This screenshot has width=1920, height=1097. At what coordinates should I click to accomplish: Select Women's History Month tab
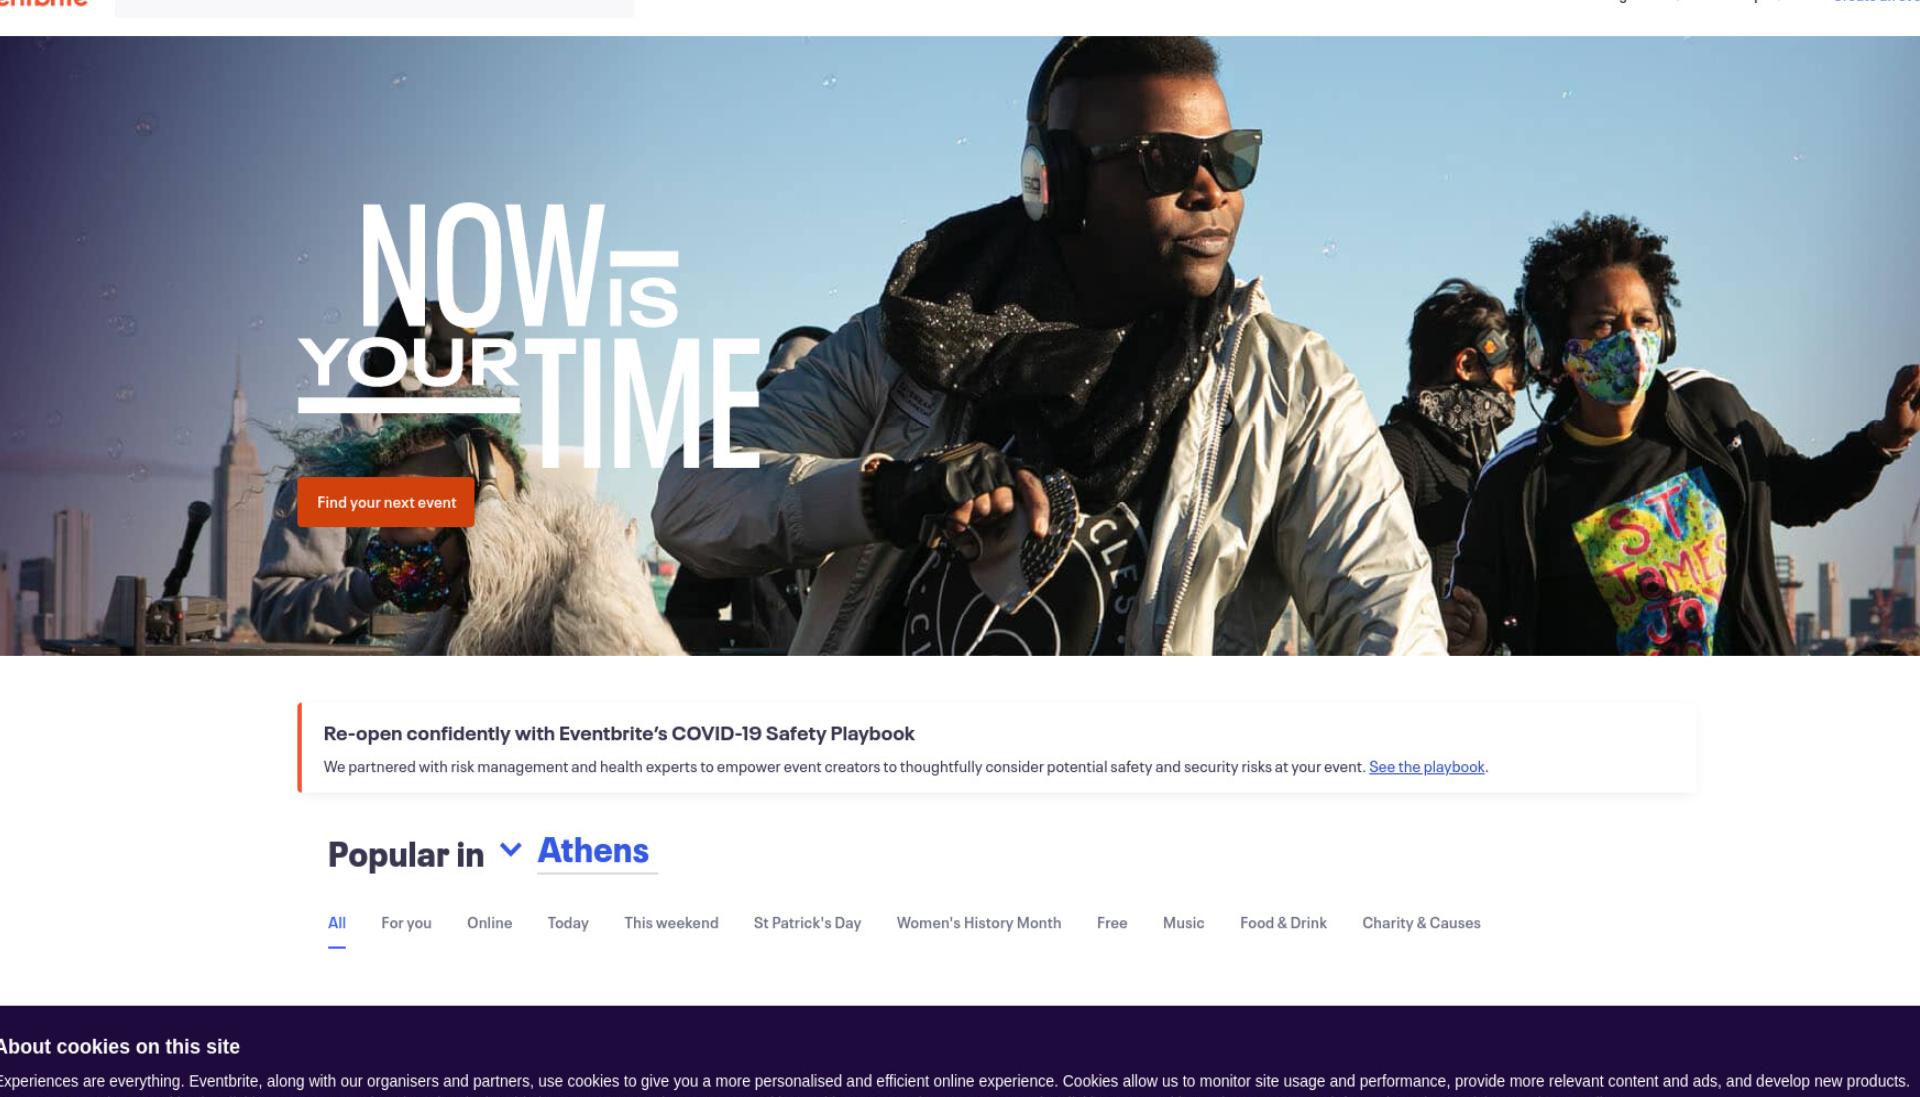click(x=979, y=923)
